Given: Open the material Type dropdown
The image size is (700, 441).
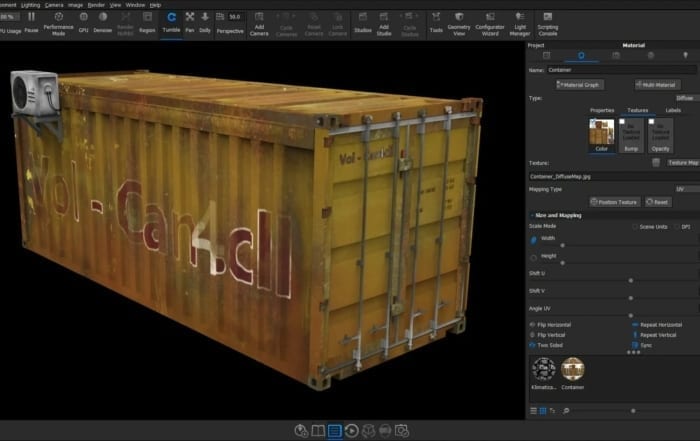Looking at the screenshot, I should point(687,98).
